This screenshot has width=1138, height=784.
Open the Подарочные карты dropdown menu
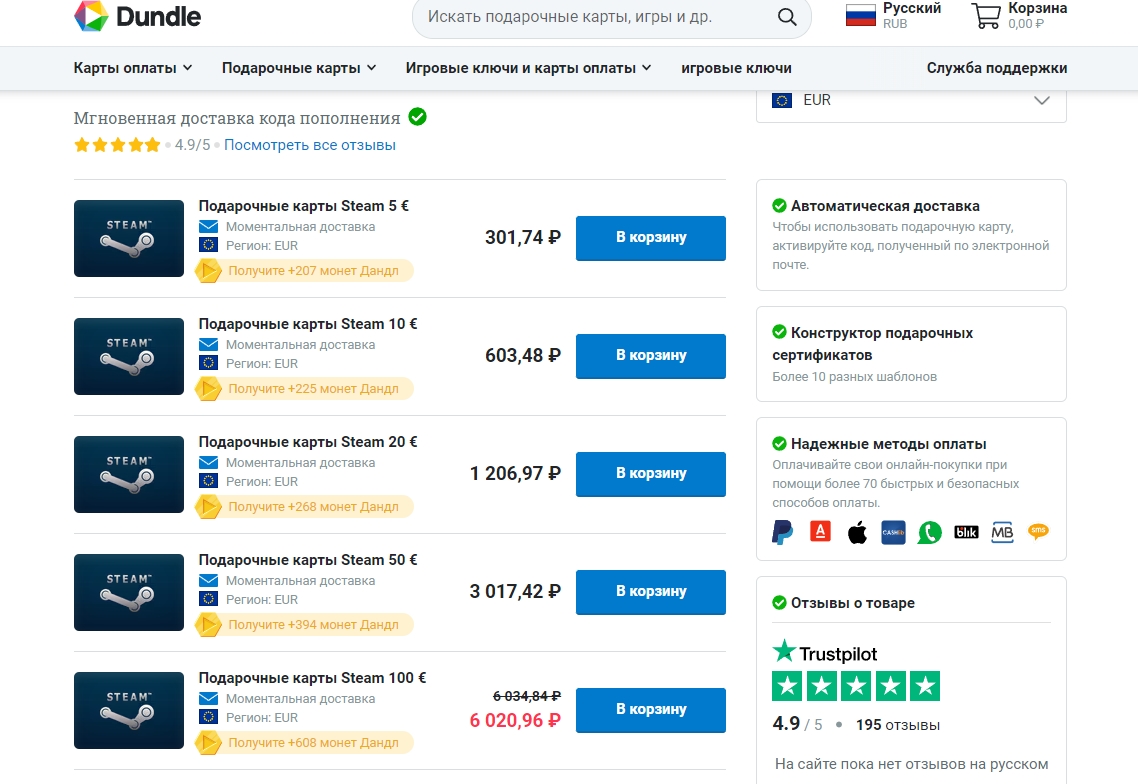(x=299, y=68)
